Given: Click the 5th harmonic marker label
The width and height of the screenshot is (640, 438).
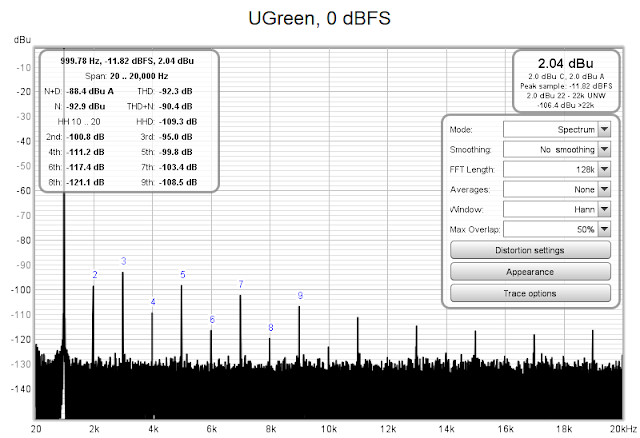Looking at the screenshot, I should [183, 275].
